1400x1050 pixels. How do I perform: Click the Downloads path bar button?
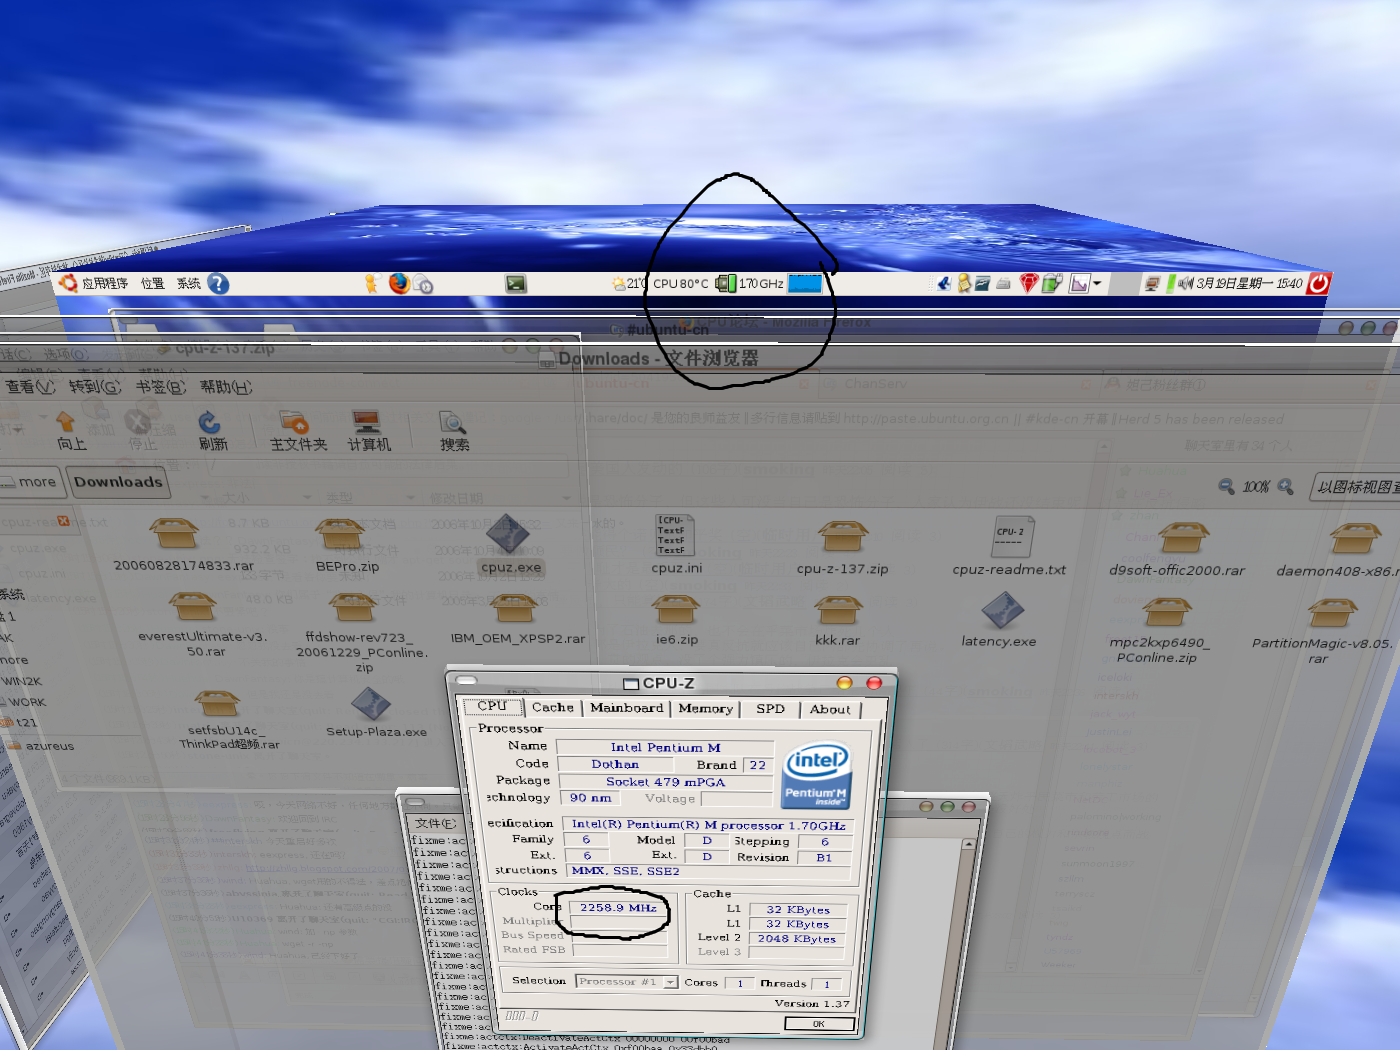tap(118, 482)
